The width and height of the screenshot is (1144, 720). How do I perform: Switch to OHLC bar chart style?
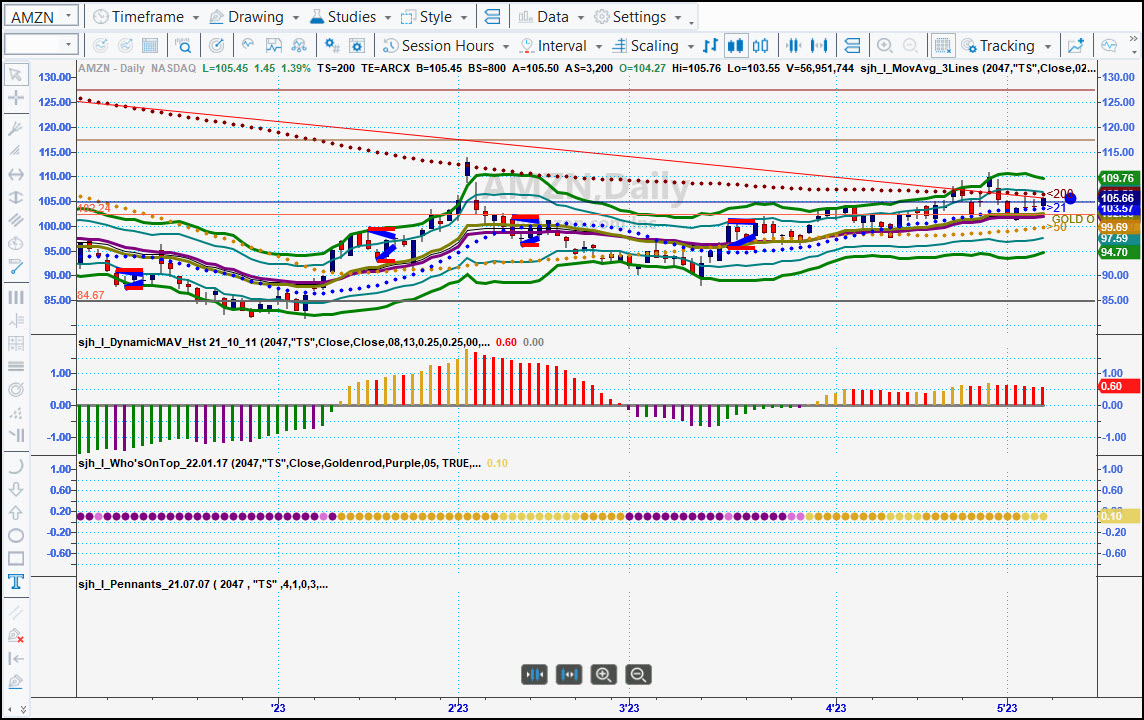coord(710,45)
